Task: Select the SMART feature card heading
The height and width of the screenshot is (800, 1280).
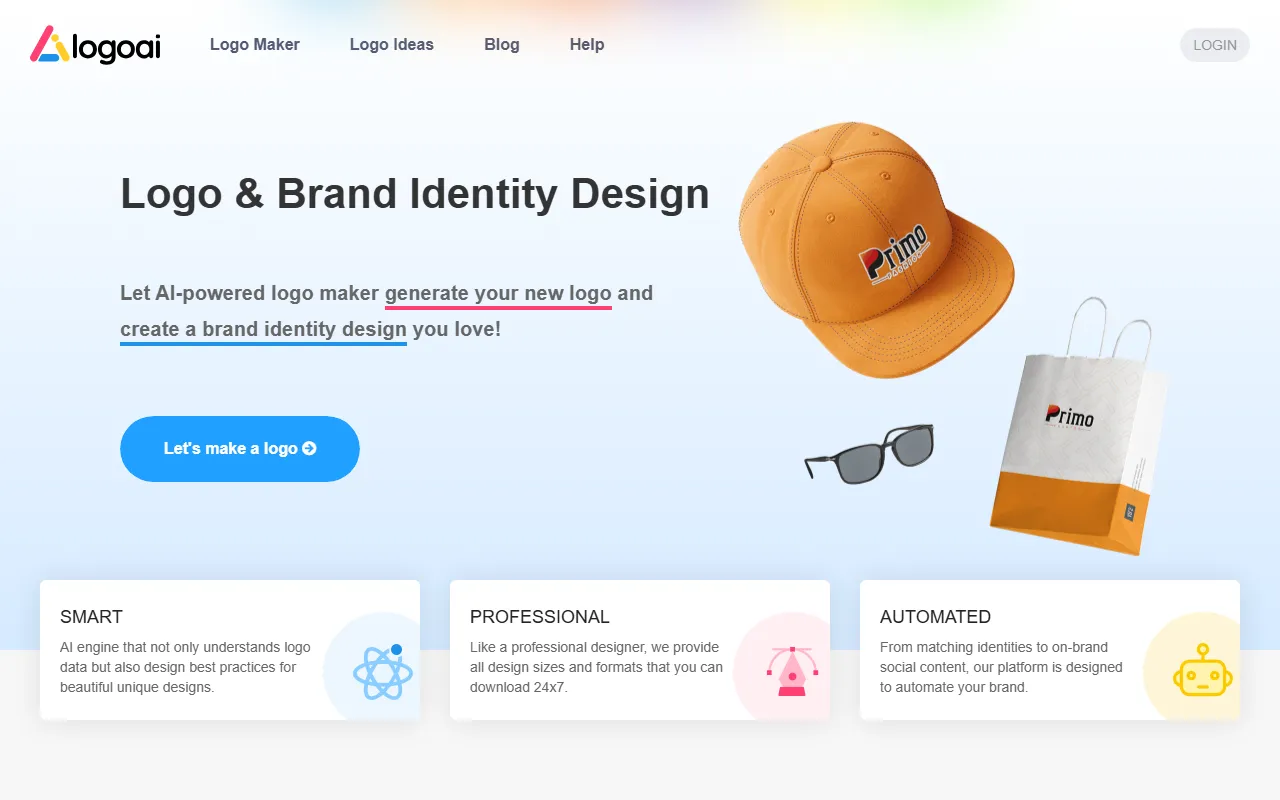Action: (x=91, y=617)
